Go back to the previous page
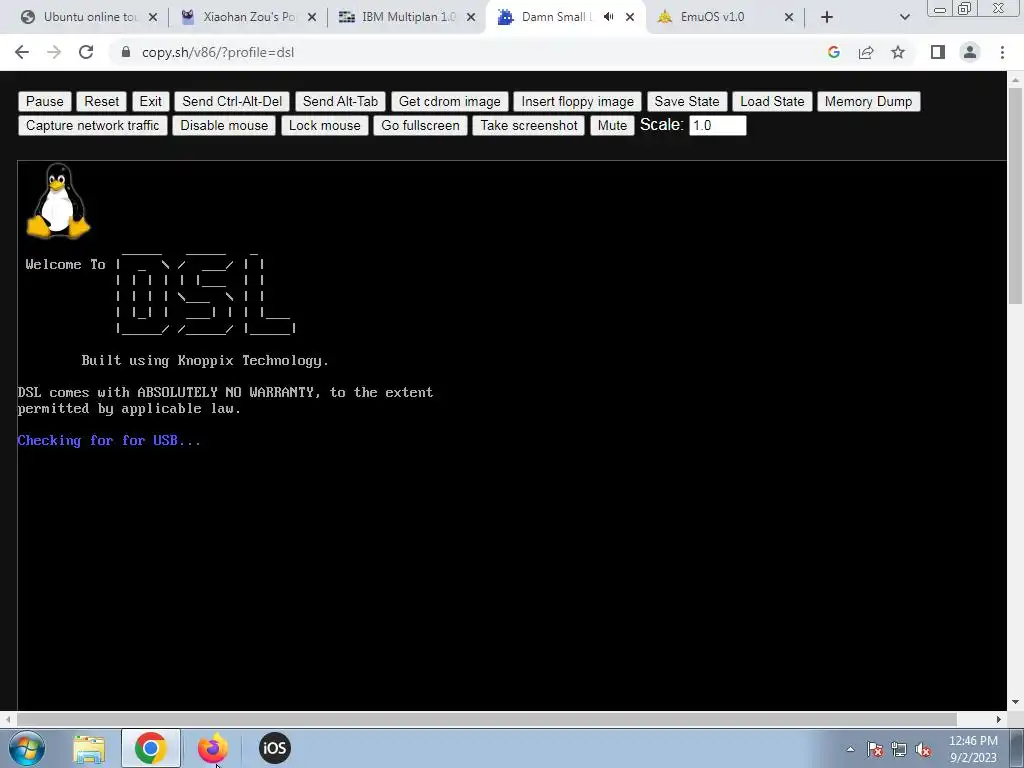 [x=22, y=52]
